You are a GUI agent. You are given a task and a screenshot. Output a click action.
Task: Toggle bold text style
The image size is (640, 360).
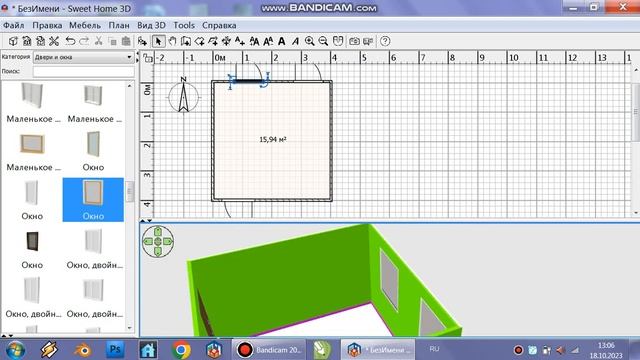point(282,41)
